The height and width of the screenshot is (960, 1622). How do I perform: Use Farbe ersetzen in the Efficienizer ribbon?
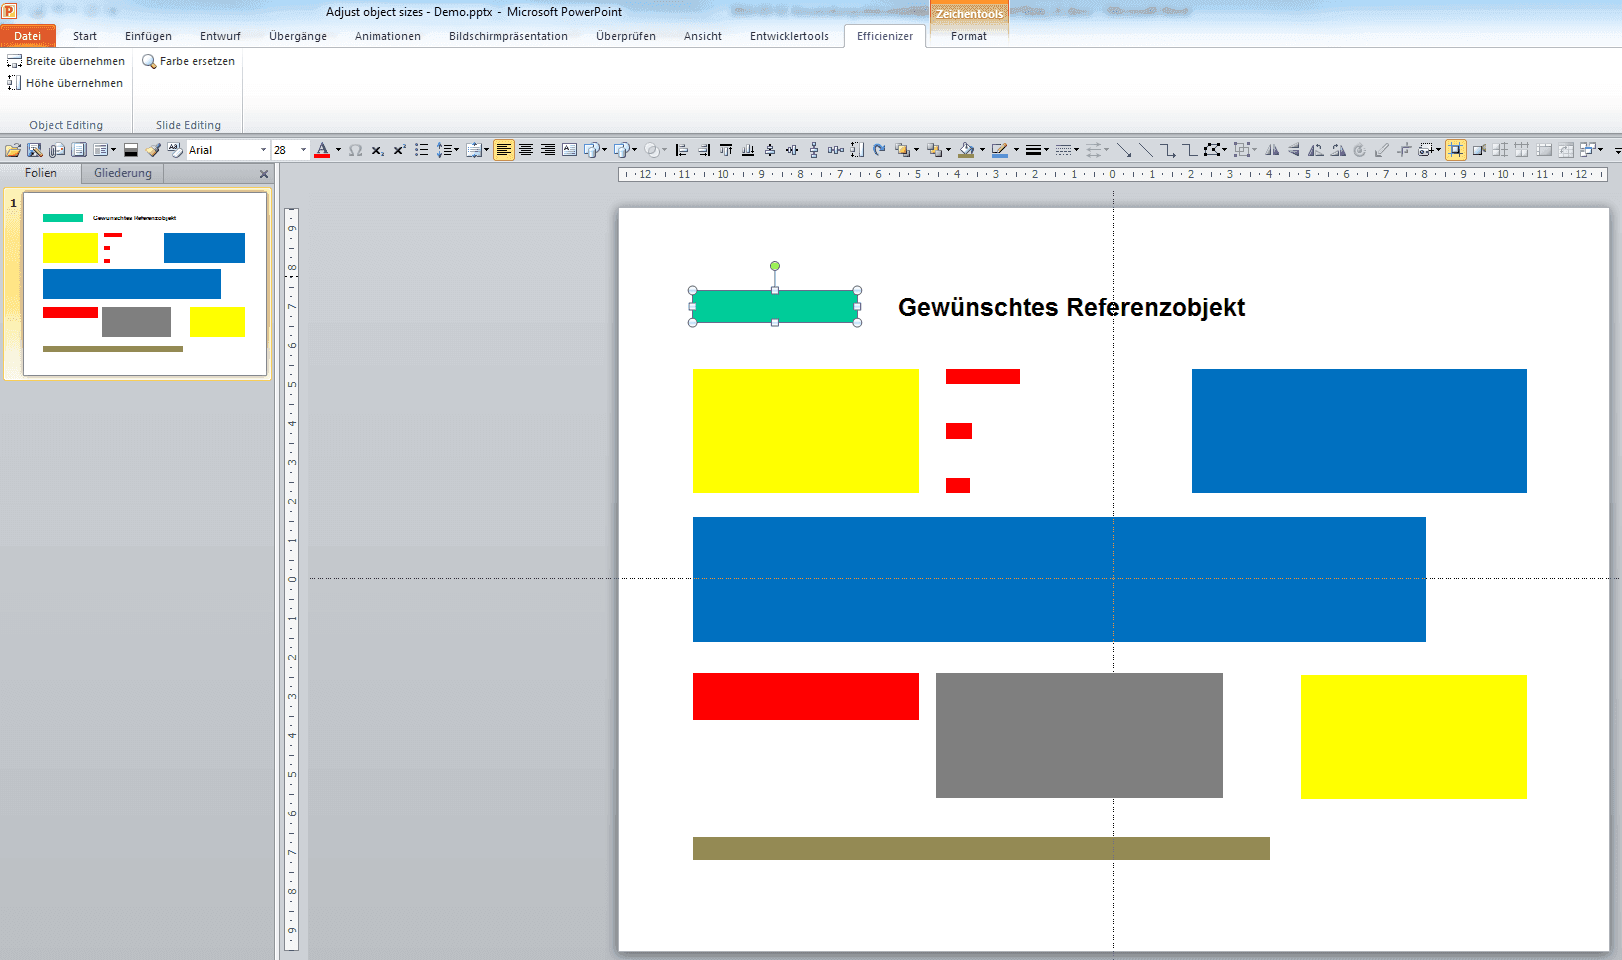click(x=188, y=60)
